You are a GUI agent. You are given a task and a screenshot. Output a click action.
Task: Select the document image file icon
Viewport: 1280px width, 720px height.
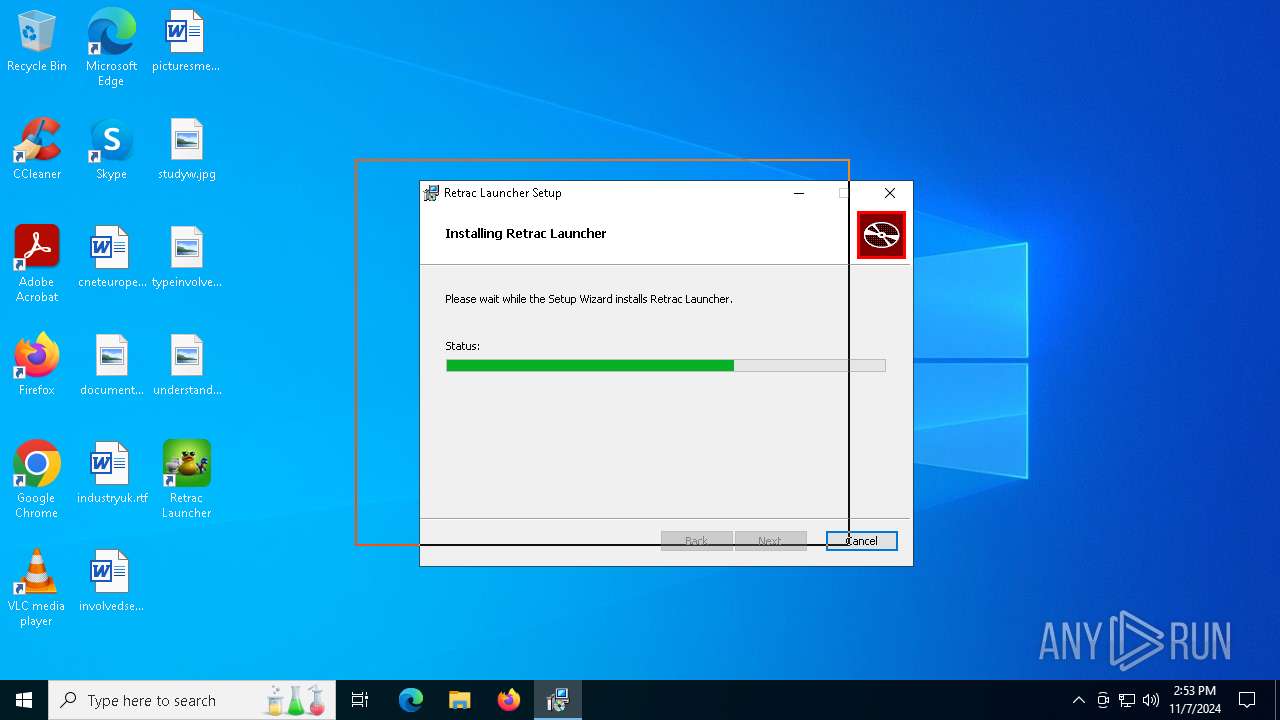(111, 365)
